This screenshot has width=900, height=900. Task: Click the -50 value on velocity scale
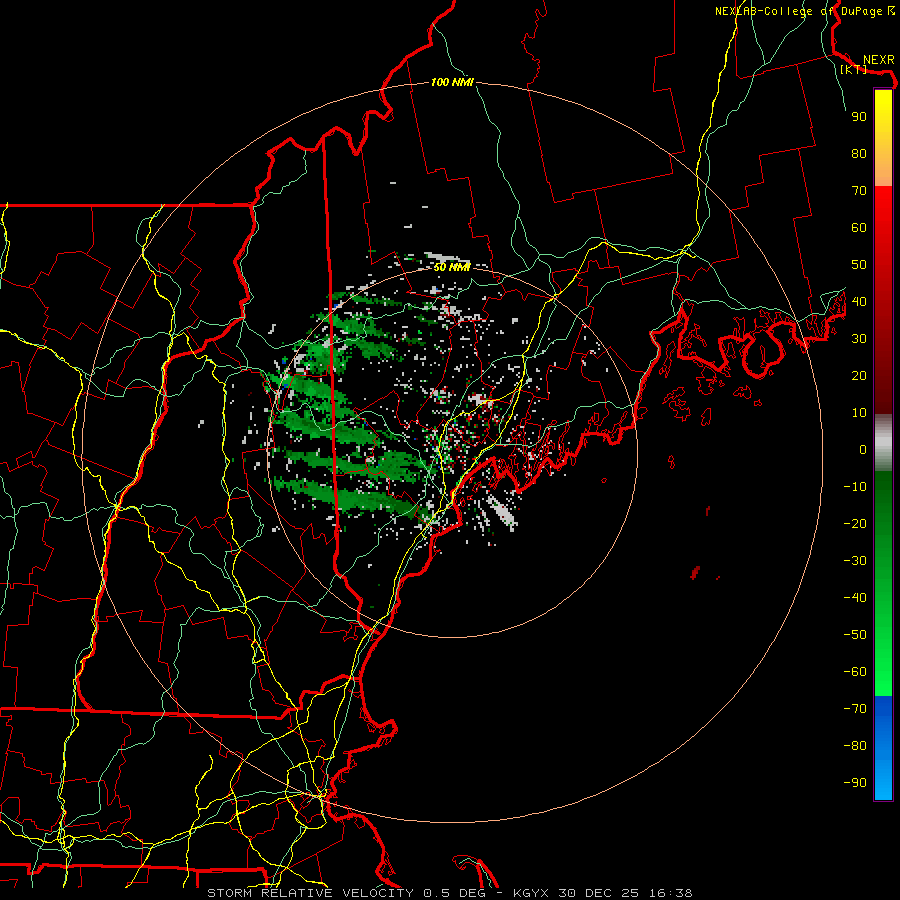point(855,635)
